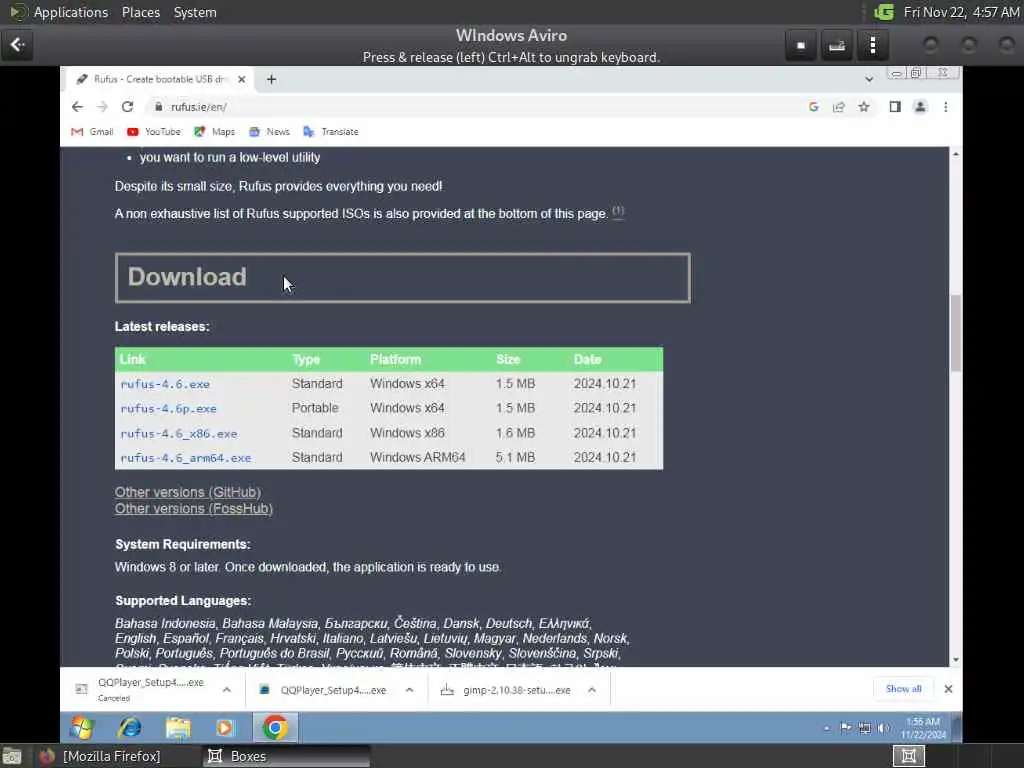1024x768 pixels.
Task: Open the System menu
Action: pos(195,12)
